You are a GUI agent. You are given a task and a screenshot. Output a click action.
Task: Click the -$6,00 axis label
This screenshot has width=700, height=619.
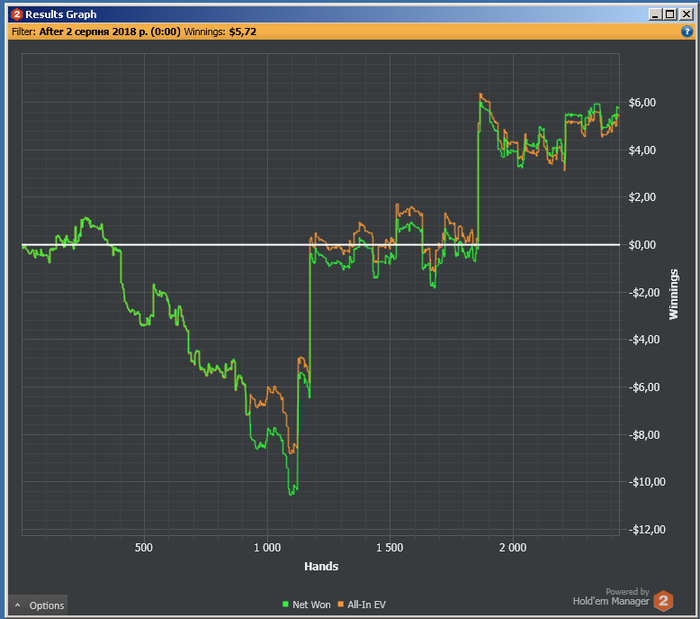pos(644,387)
